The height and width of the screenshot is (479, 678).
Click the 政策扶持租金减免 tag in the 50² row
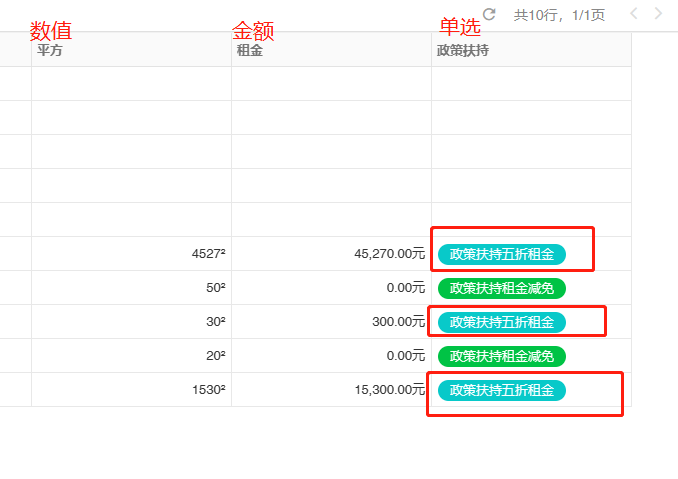click(501, 288)
